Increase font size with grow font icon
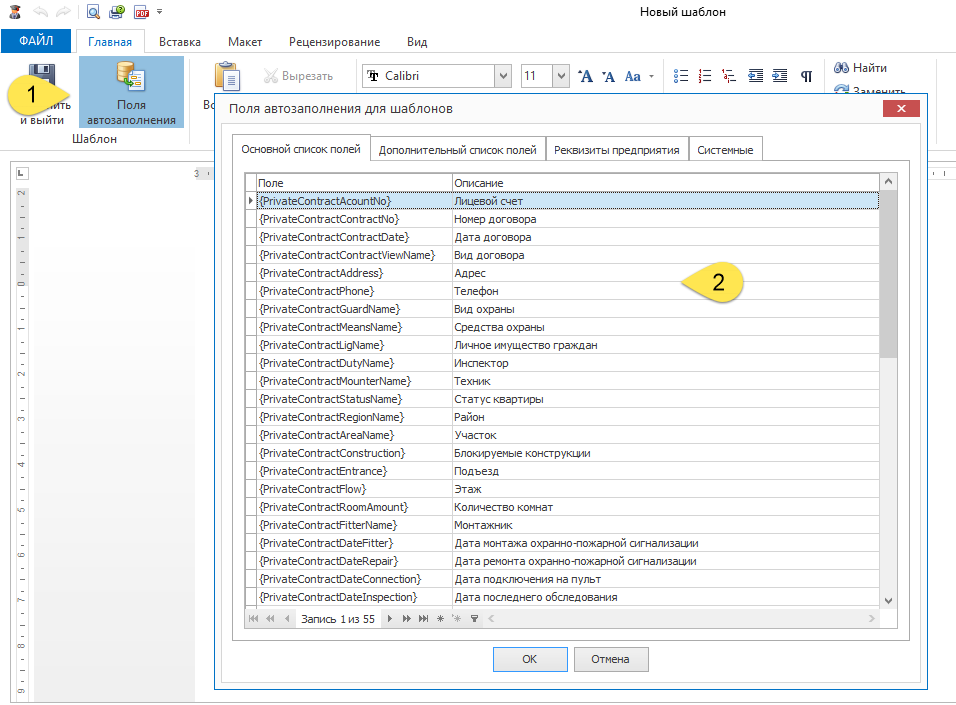Image resolution: width=956 pixels, height=705 pixels. click(x=585, y=76)
